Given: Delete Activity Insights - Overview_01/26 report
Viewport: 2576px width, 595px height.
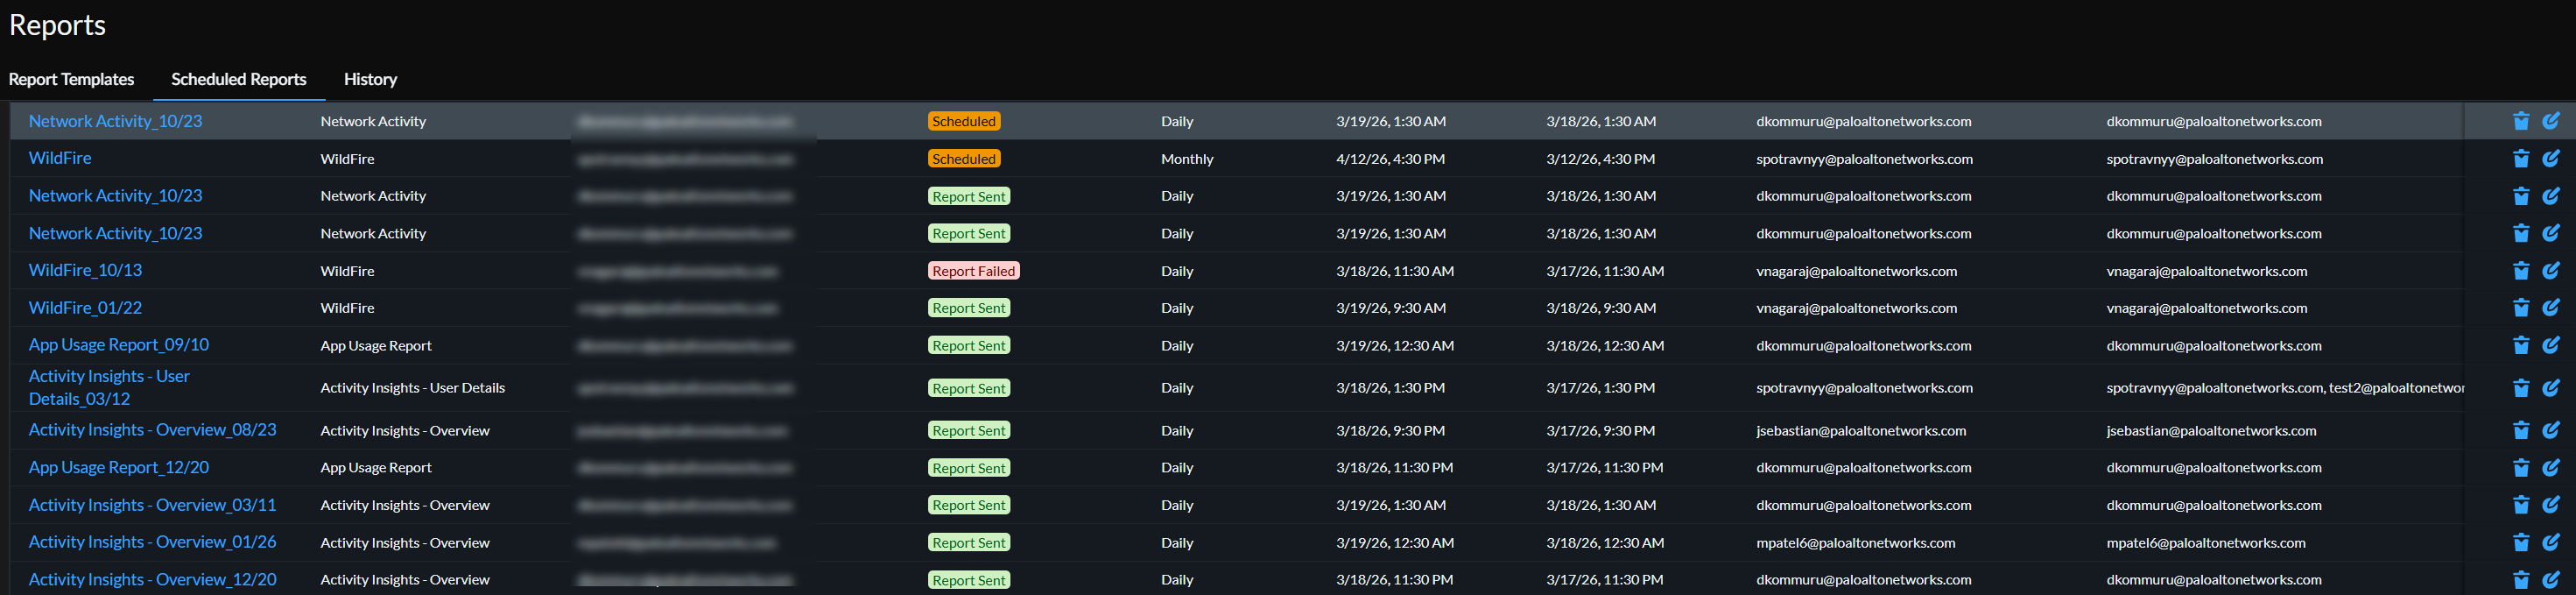Looking at the screenshot, I should 2520,542.
